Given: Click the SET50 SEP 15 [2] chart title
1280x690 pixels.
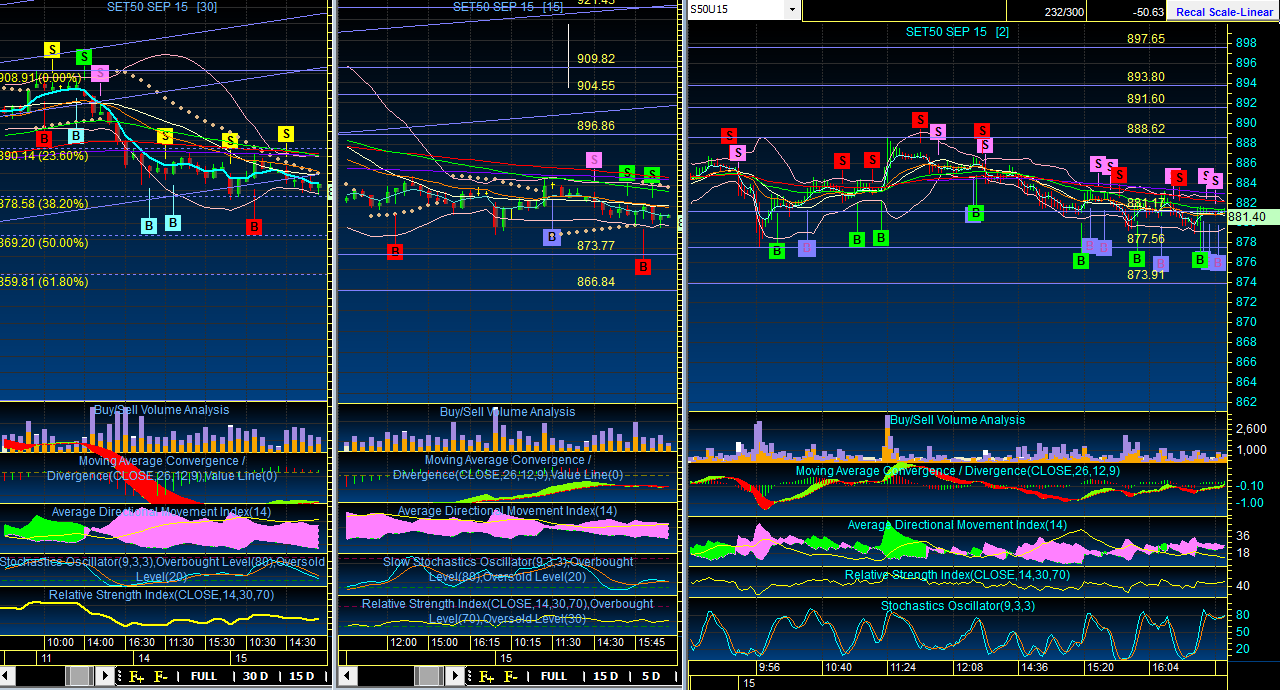Looking at the screenshot, I should 958,32.
